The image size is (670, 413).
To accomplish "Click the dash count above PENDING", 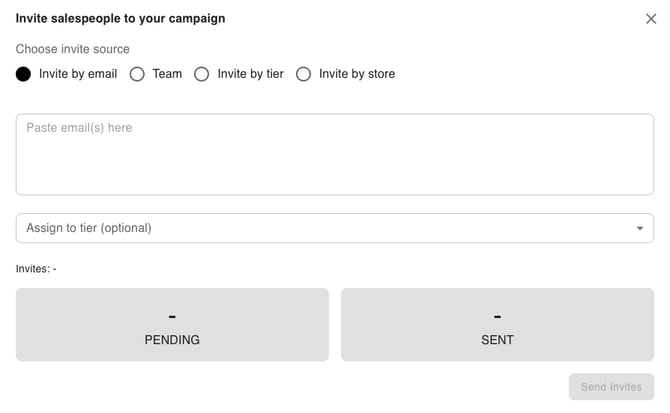I will click(x=172, y=316).
